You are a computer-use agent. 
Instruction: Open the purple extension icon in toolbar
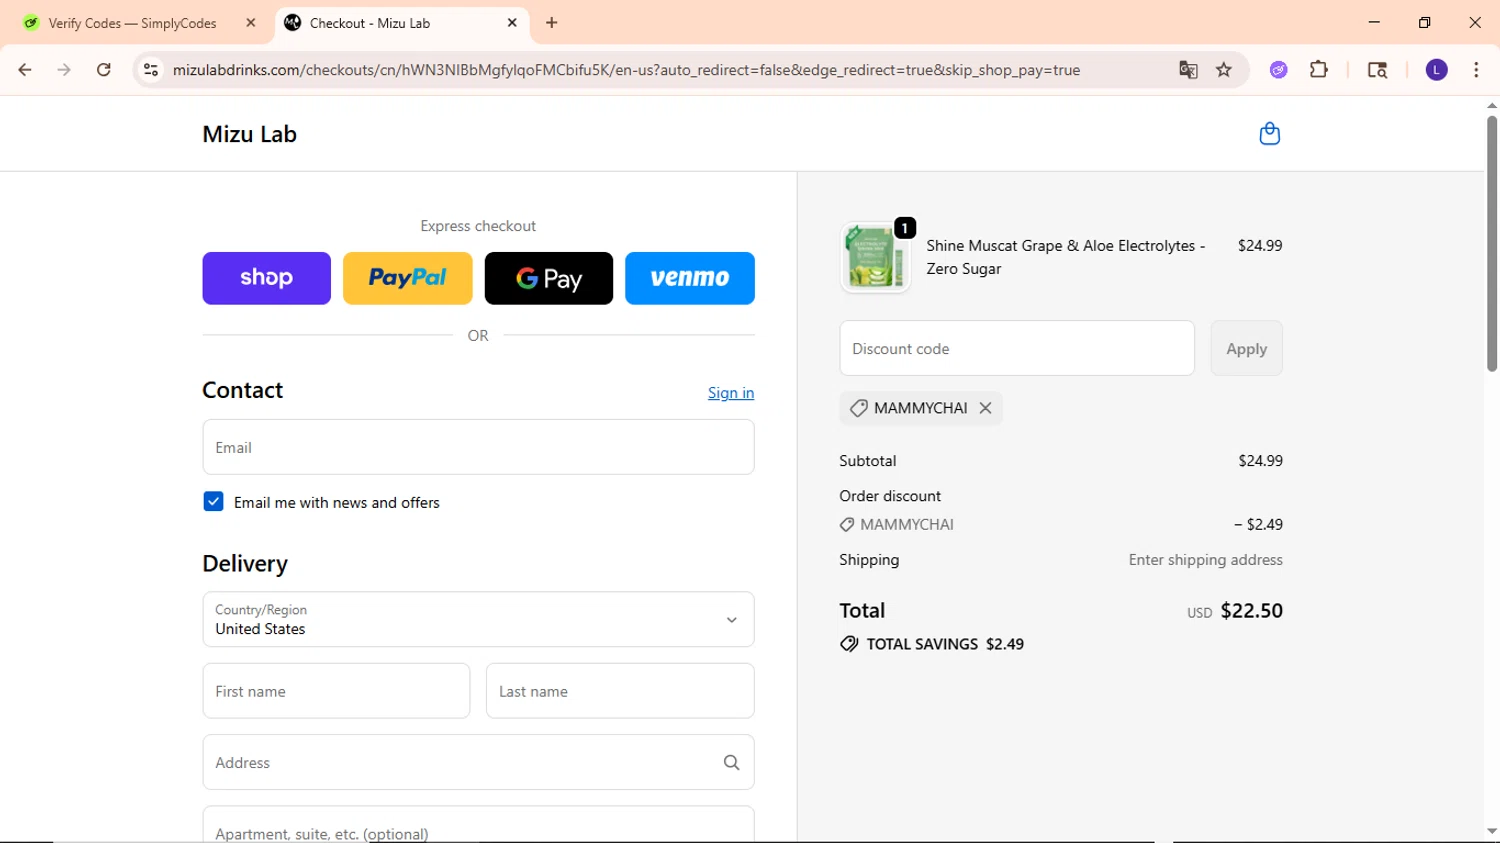[x=1279, y=70]
